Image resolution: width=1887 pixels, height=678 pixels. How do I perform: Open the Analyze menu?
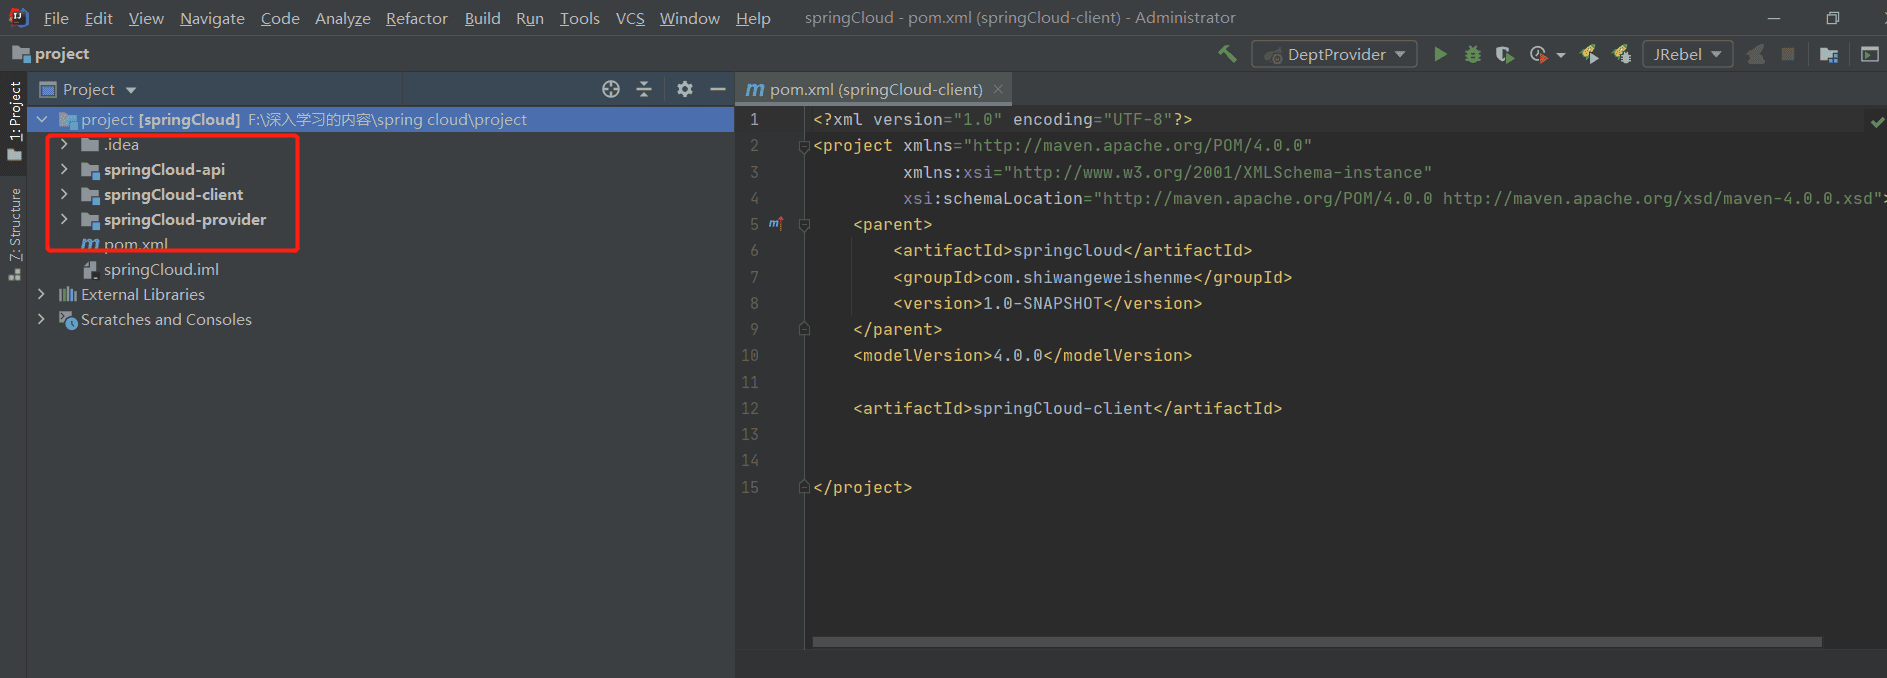click(x=342, y=18)
